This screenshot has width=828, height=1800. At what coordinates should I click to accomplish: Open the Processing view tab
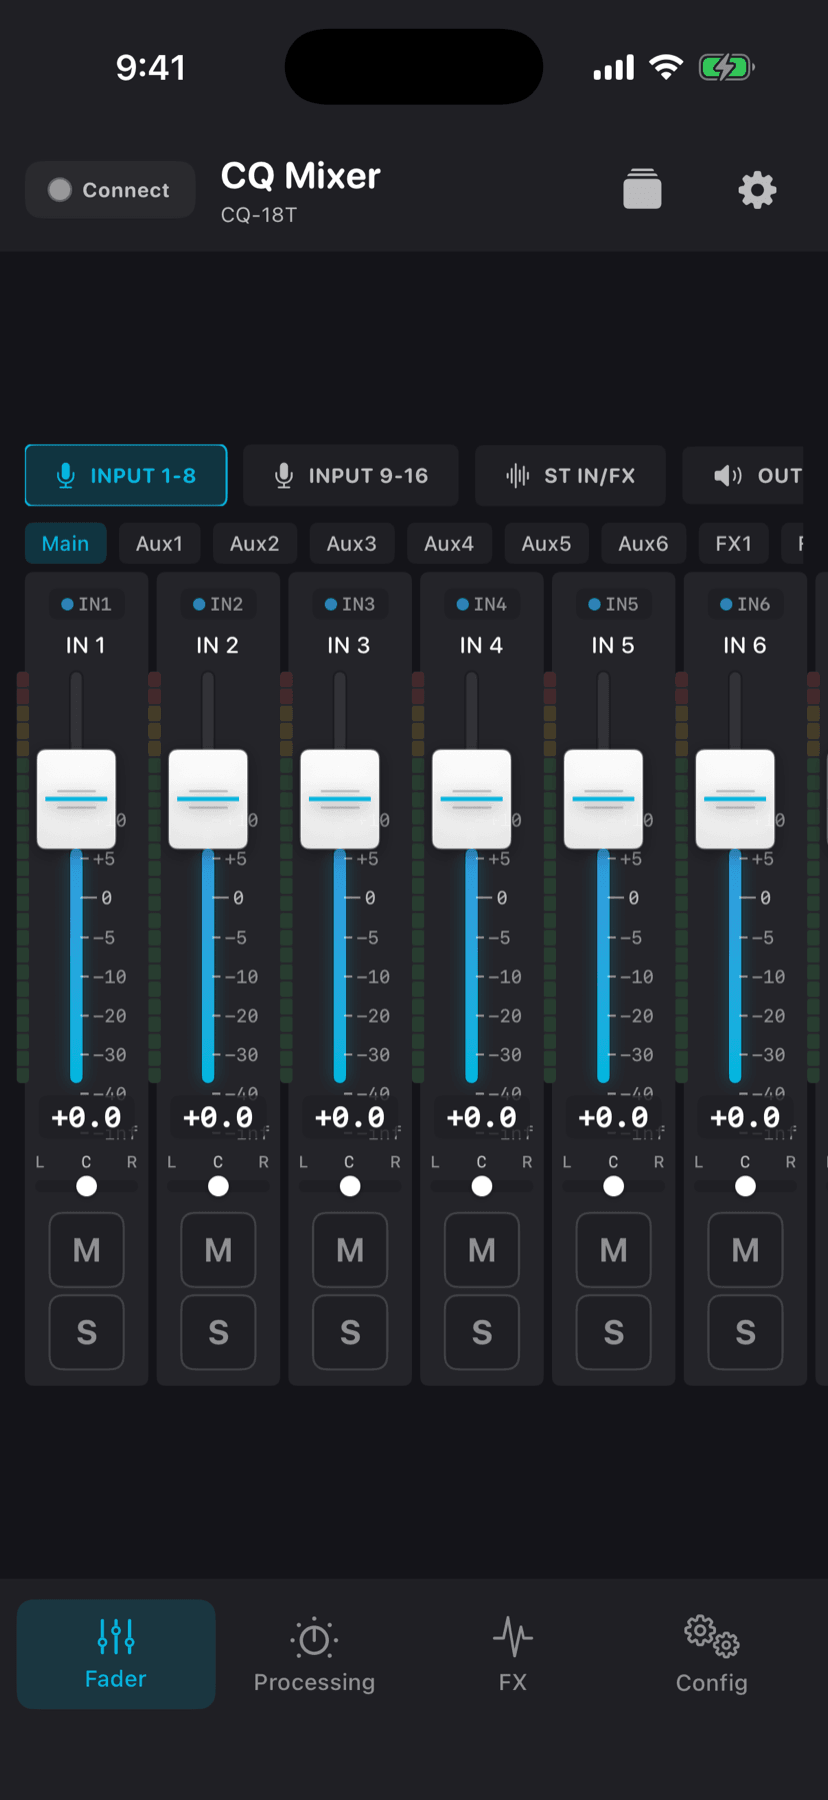pyautogui.click(x=314, y=1654)
